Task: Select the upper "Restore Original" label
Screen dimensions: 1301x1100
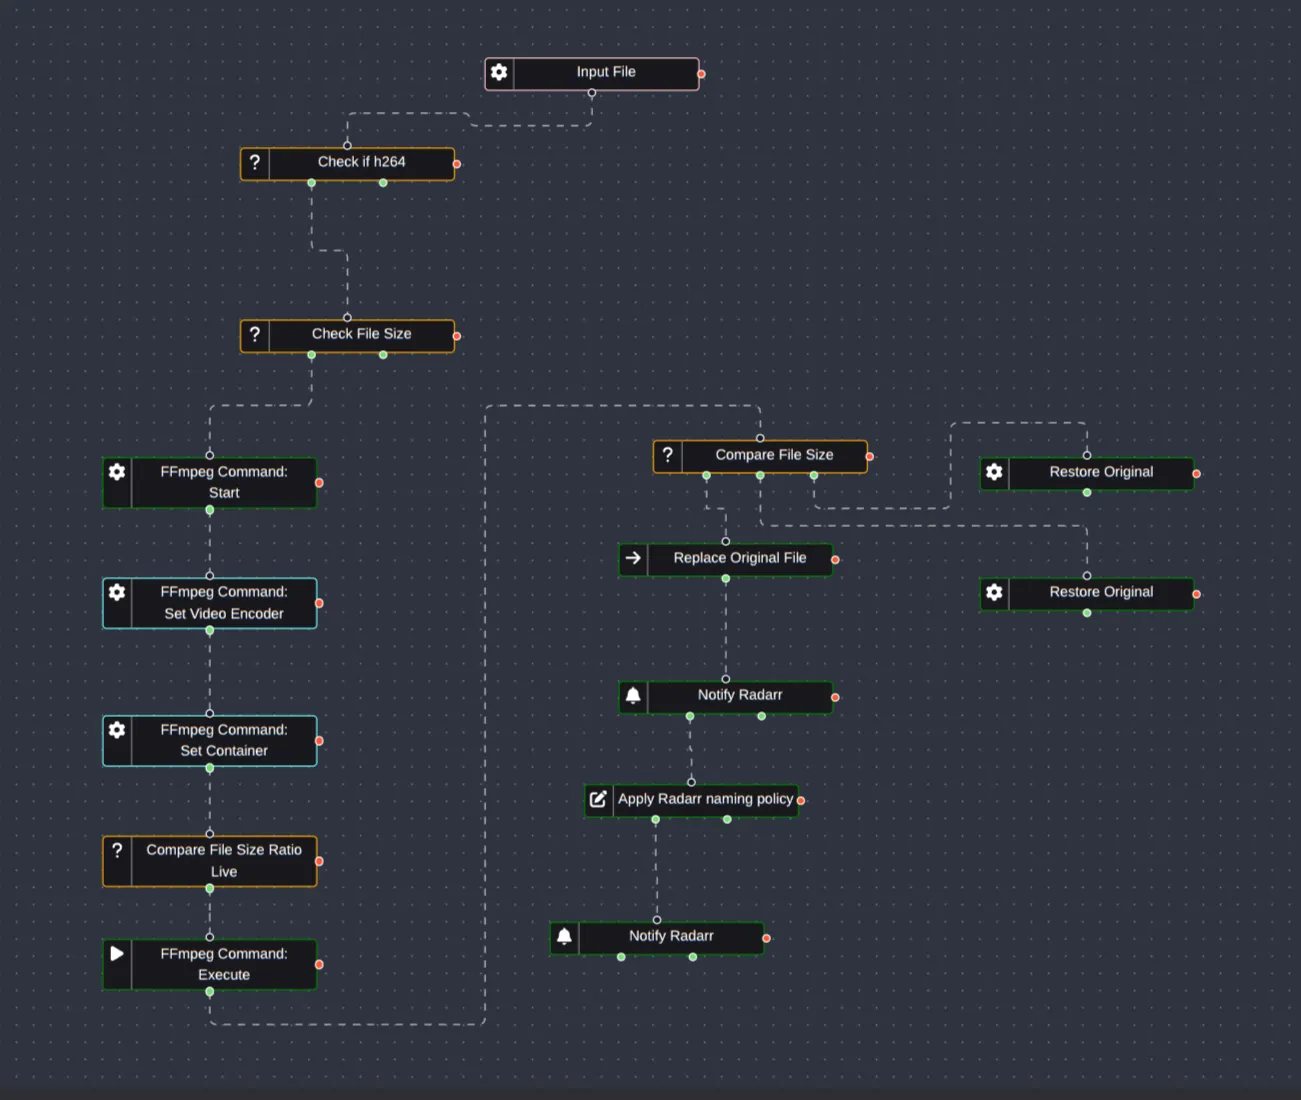Action: [x=1101, y=472]
